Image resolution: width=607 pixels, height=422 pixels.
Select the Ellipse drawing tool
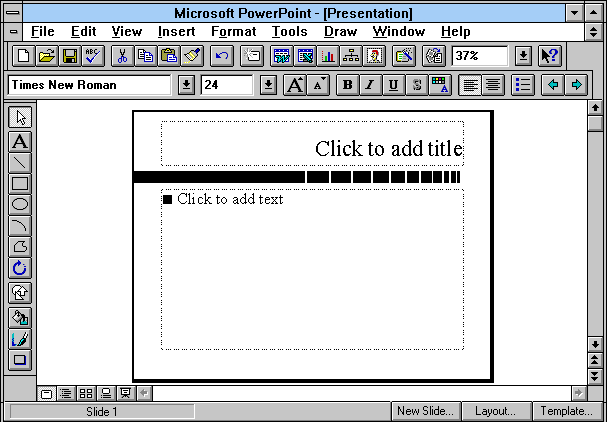click(x=19, y=204)
